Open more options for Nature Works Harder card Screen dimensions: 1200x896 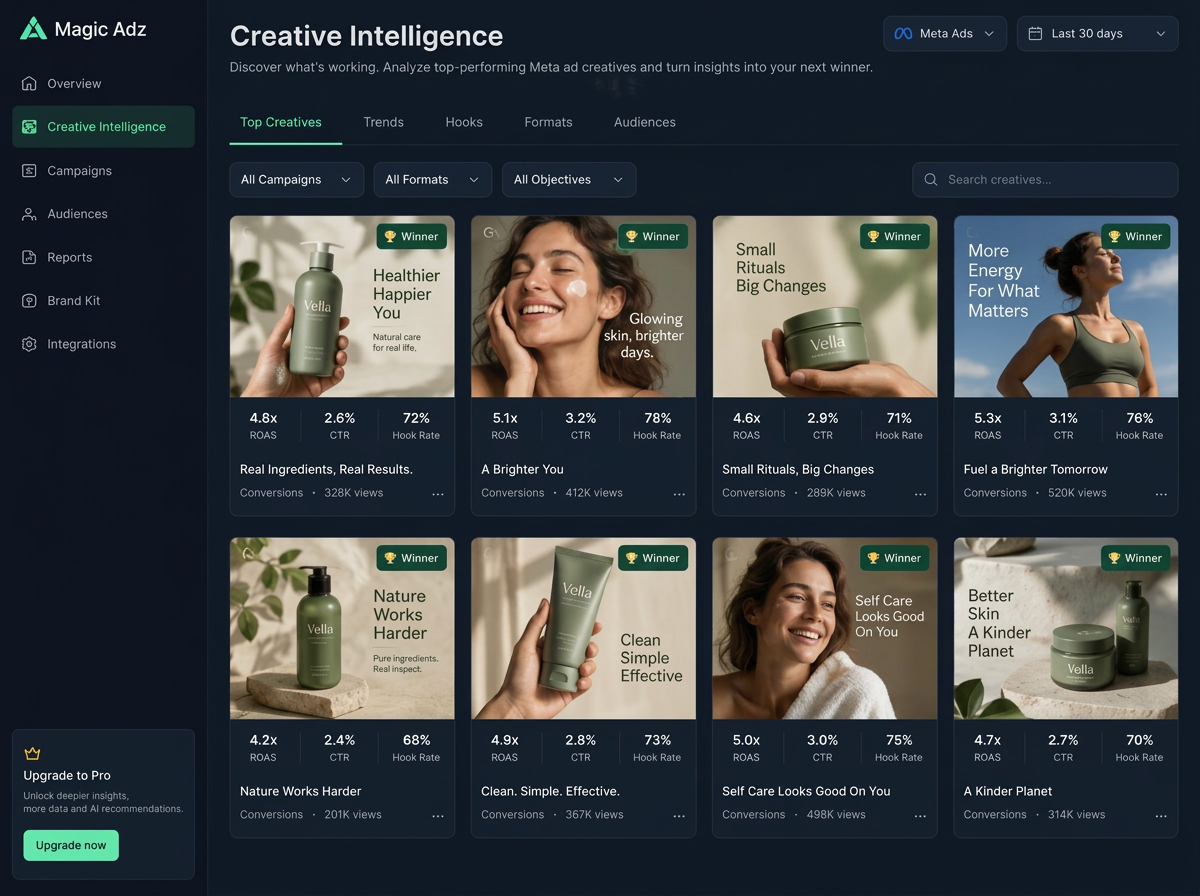point(437,816)
